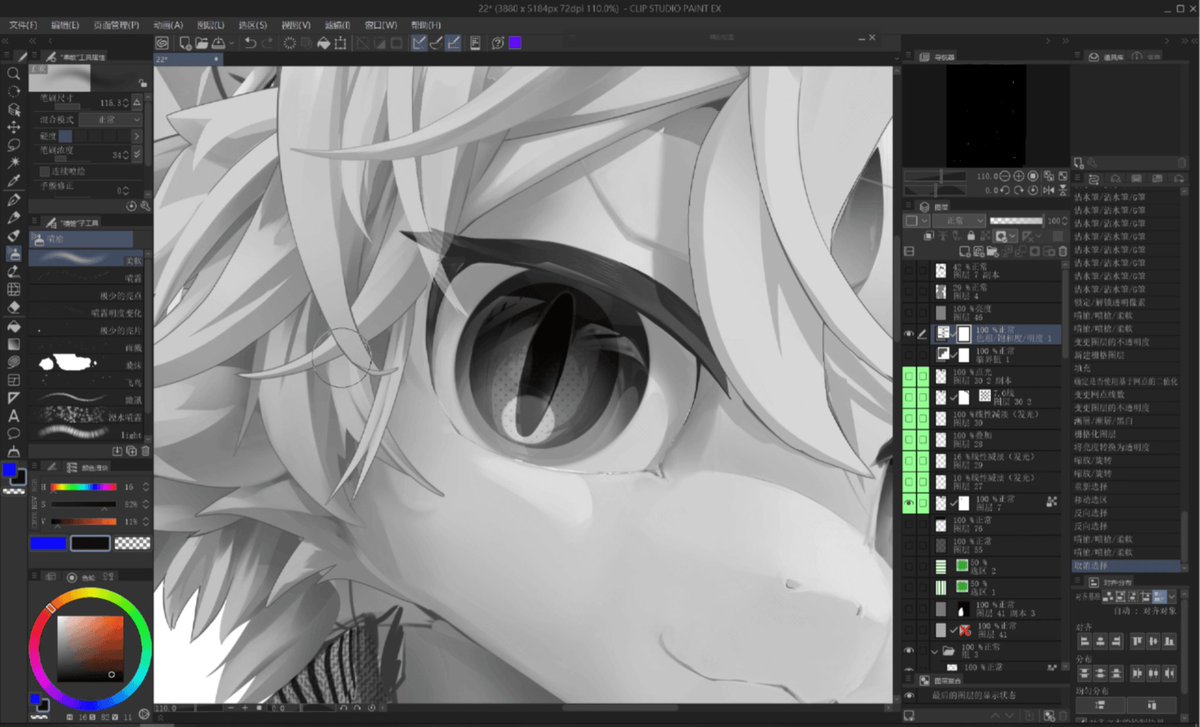Screen dimensions: 1200x727
Task: Click the Save icon in command bar
Action: [x=219, y=43]
